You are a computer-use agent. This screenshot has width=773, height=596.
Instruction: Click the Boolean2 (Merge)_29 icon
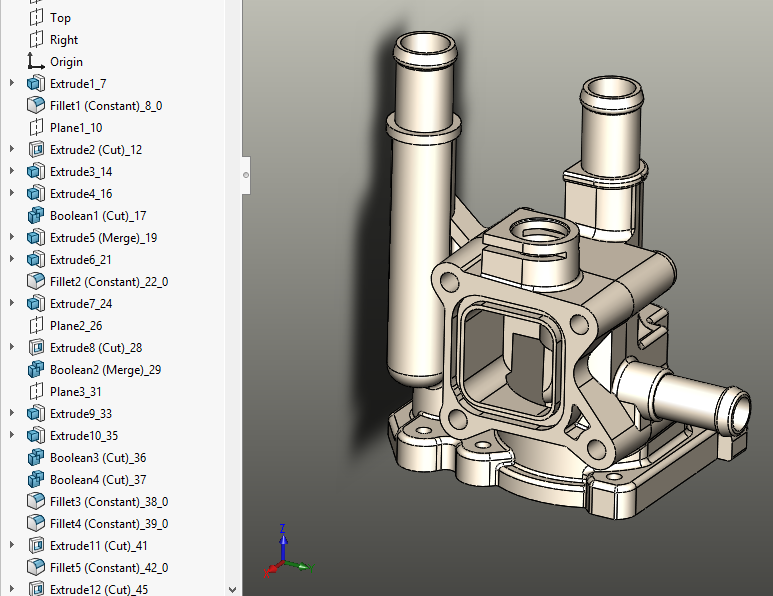click(x=36, y=369)
